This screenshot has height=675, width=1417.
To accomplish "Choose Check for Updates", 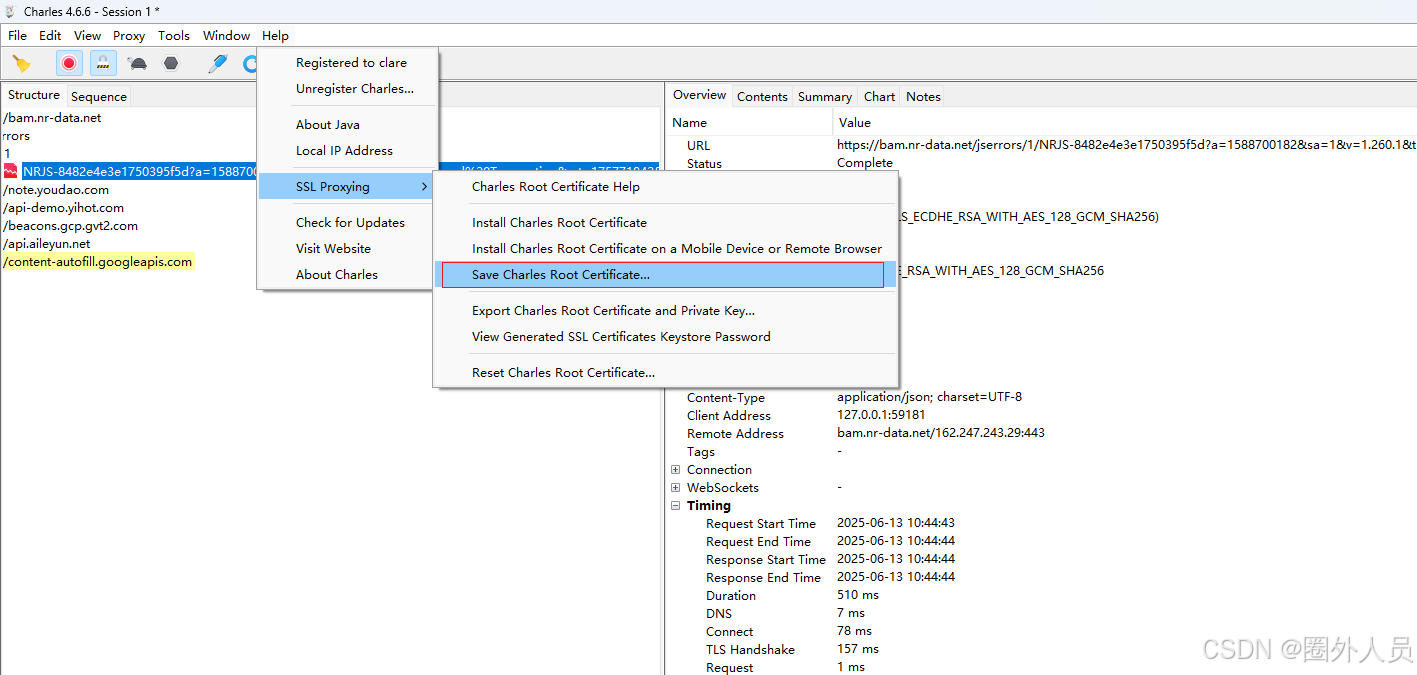I will [348, 222].
